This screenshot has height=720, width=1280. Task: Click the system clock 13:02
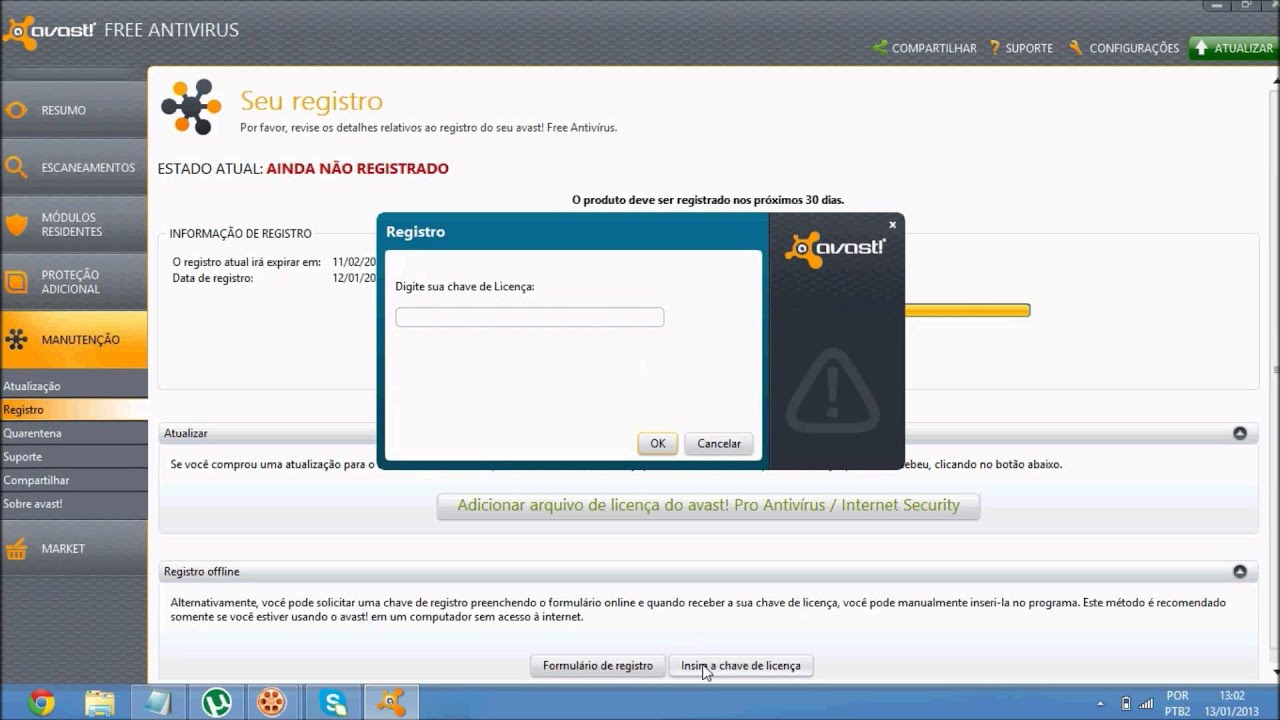1232,696
